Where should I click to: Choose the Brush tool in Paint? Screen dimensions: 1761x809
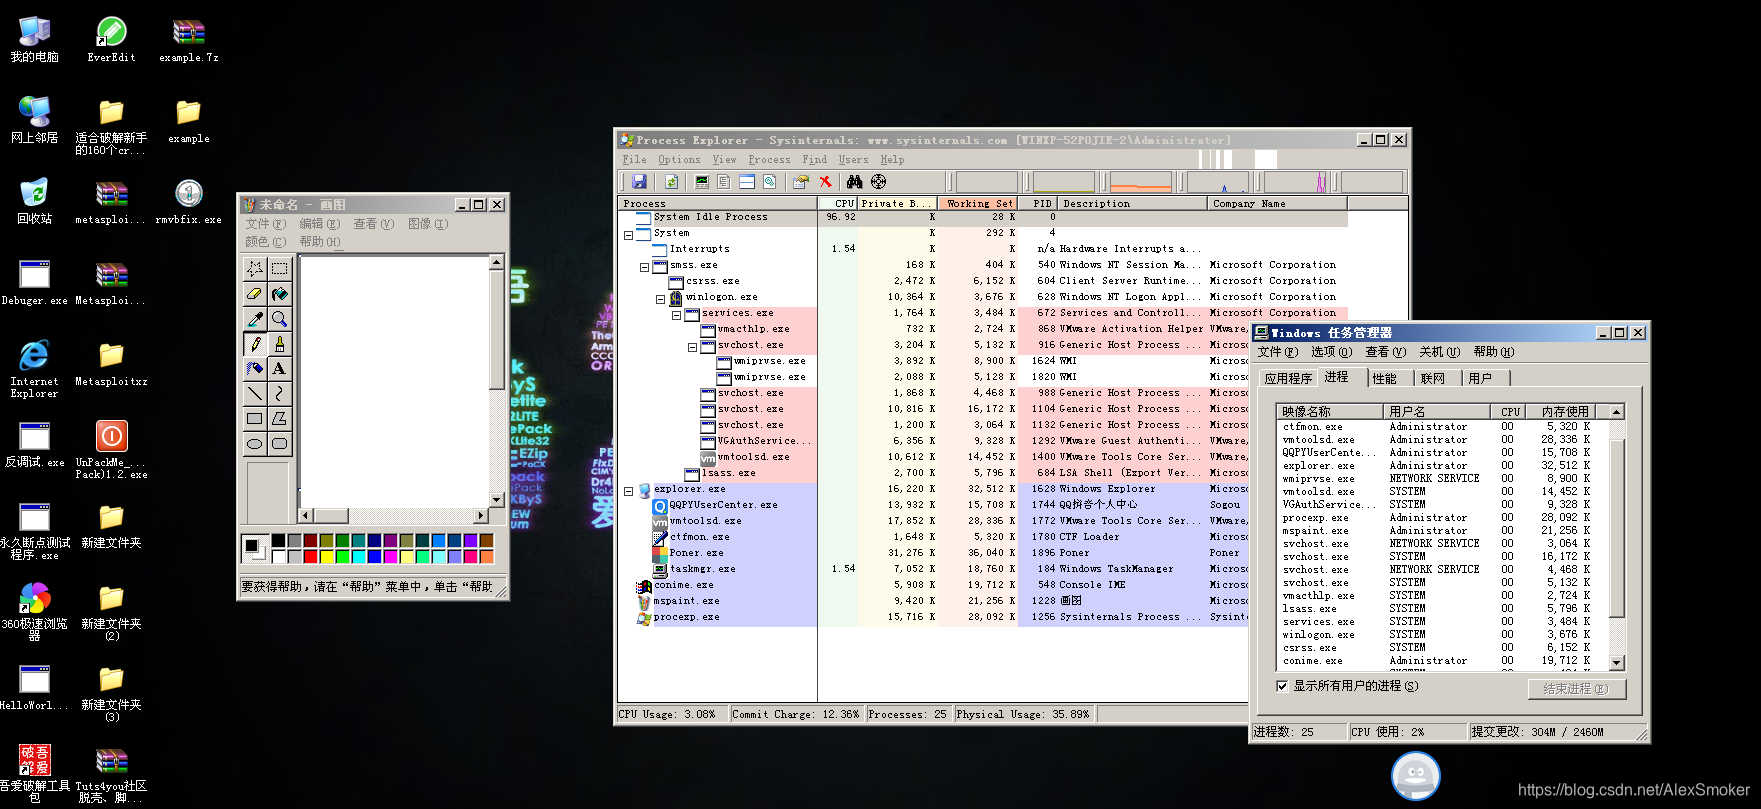pyautogui.click(x=280, y=344)
